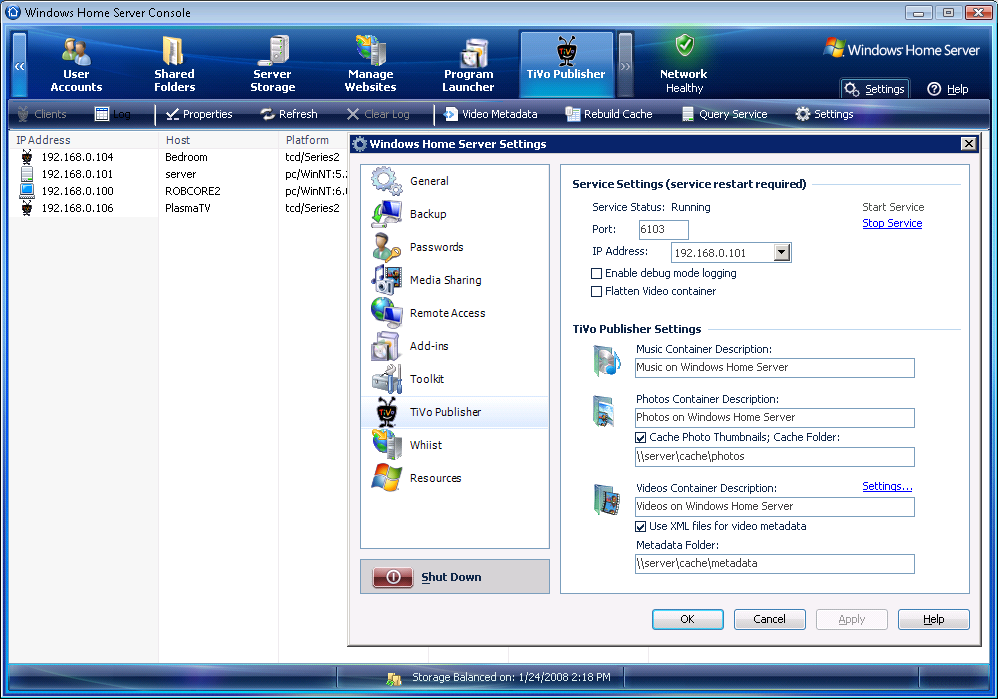This screenshot has width=998, height=699.
Task: Select the TiVo Publisher tab
Action: point(566,65)
